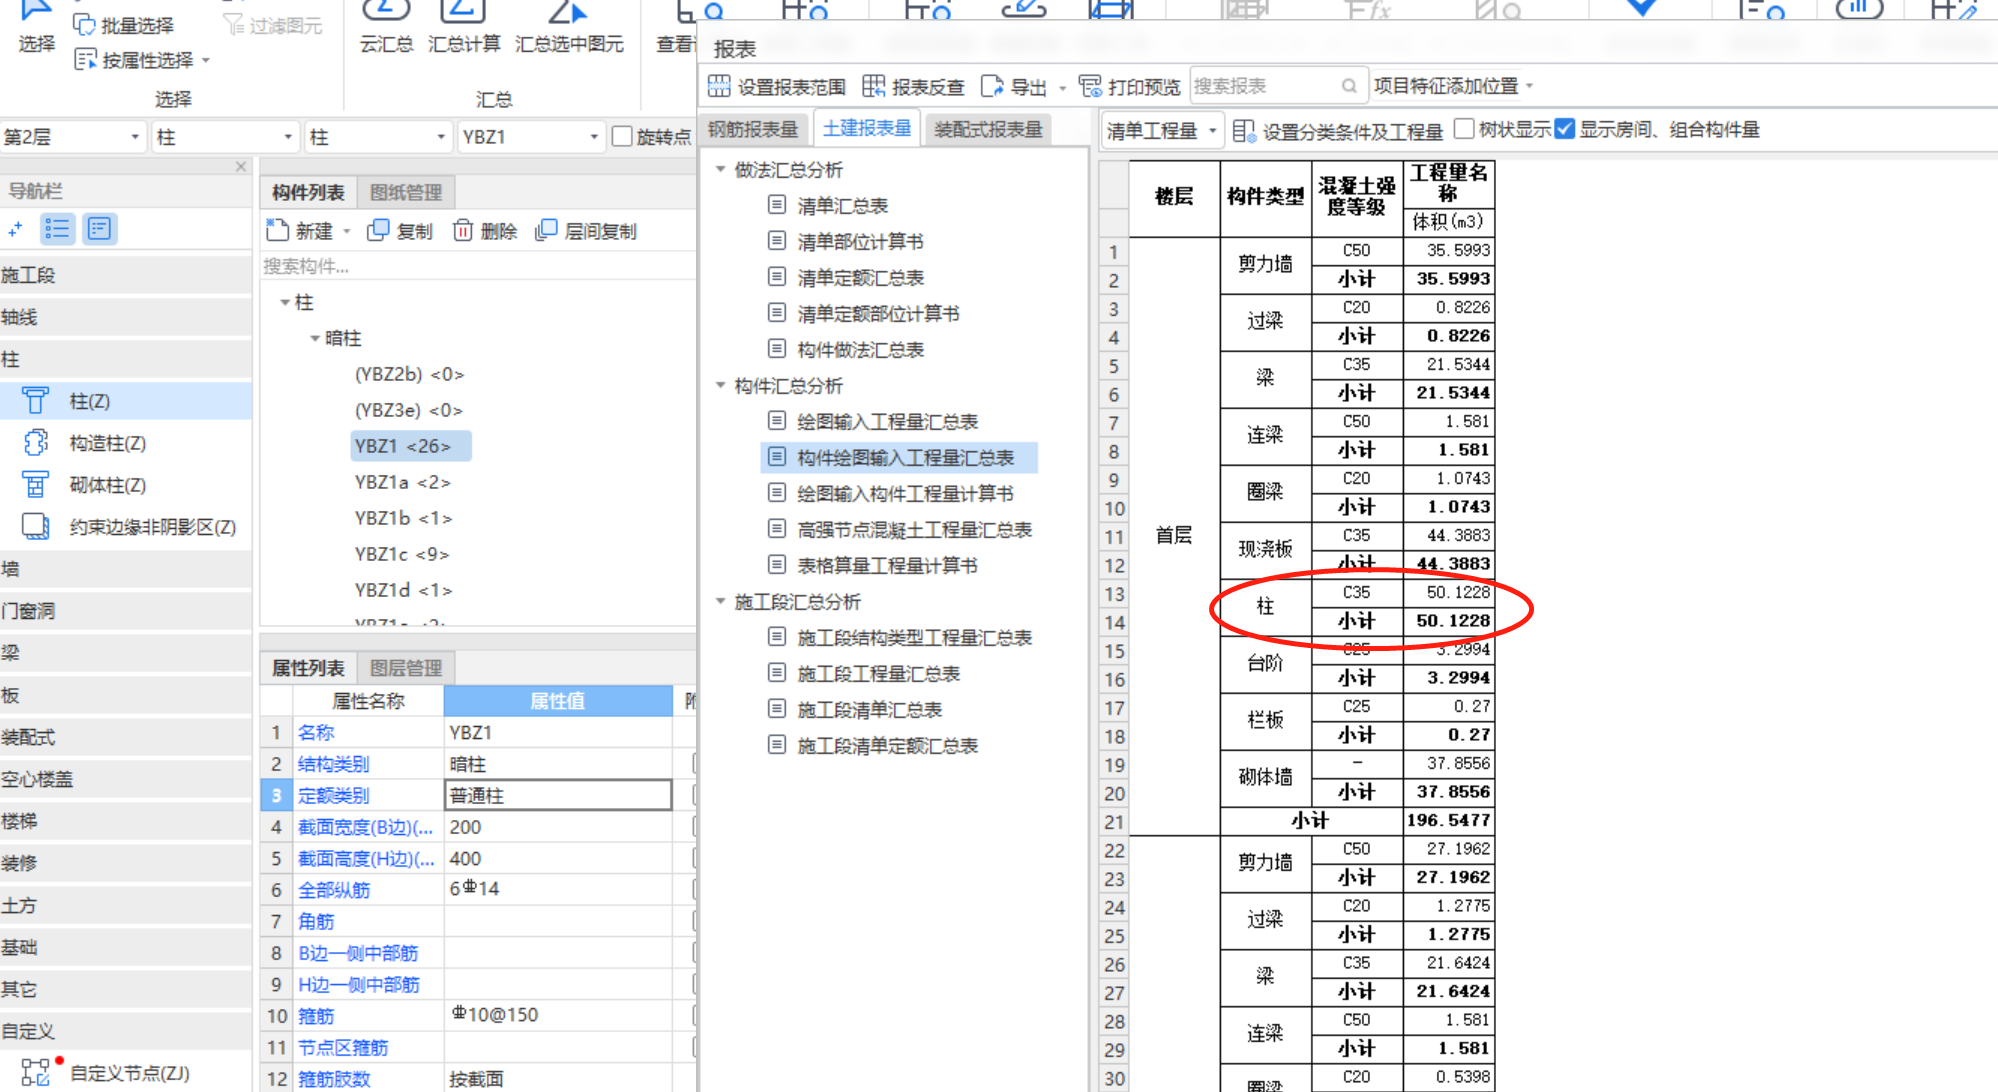Click the 搜索构件 search field
Viewport: 1998px width, 1092px height.
pyautogui.click(x=477, y=266)
